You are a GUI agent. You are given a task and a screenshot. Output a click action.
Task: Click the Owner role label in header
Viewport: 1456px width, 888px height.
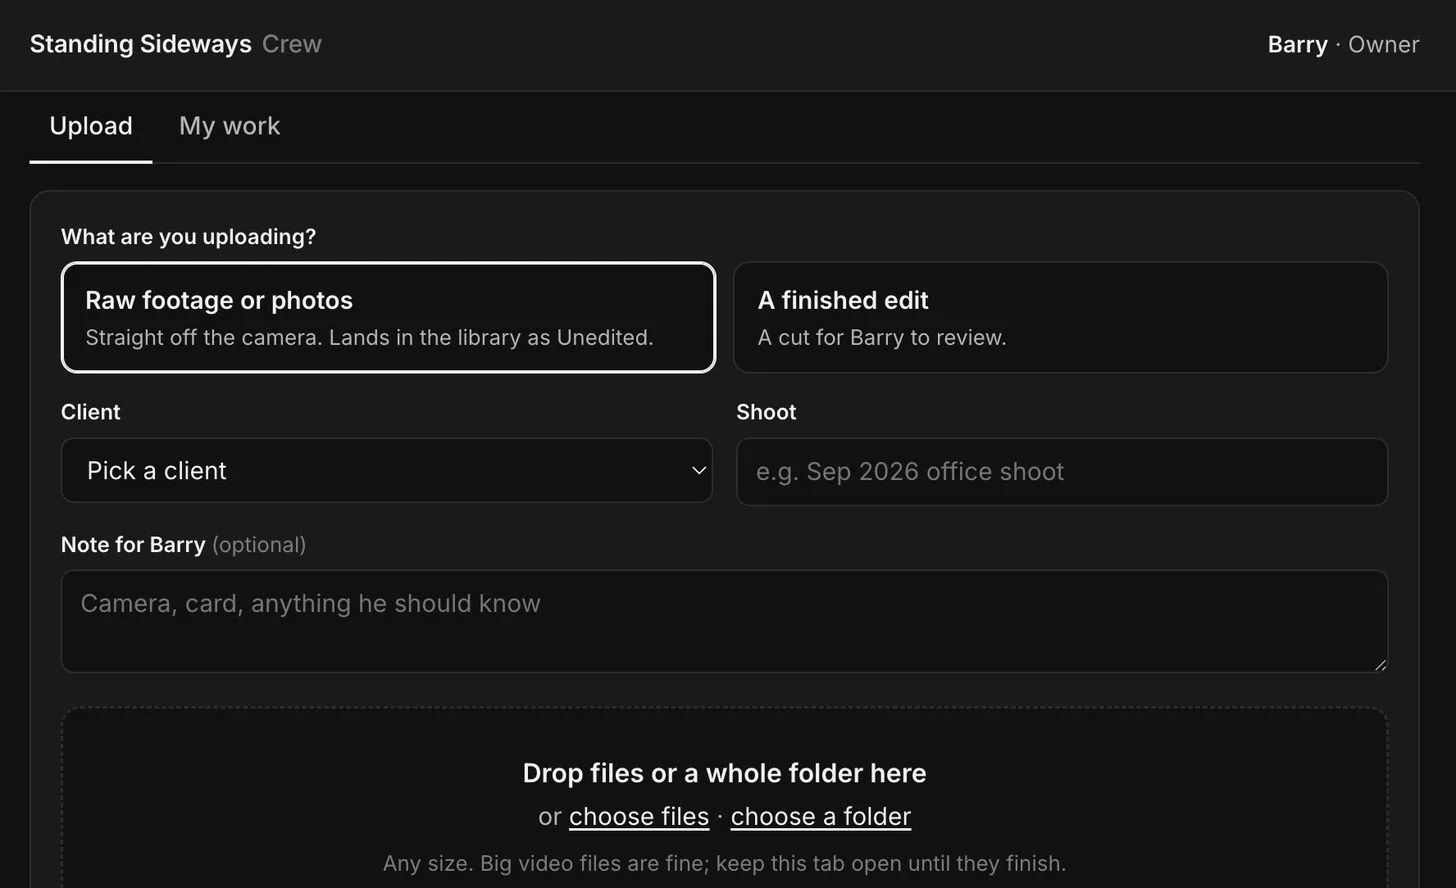tap(1384, 45)
